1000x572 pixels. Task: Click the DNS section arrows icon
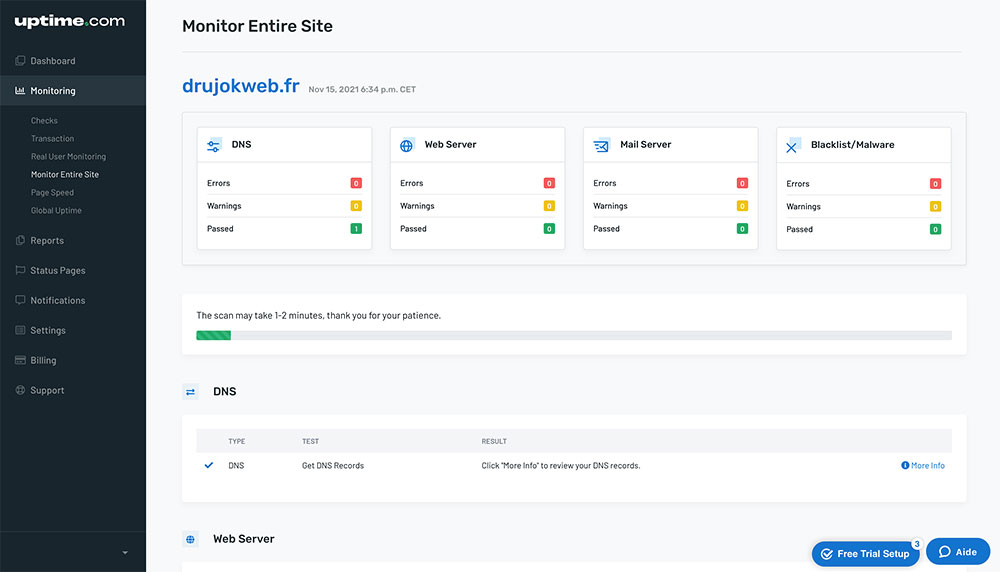(191, 392)
